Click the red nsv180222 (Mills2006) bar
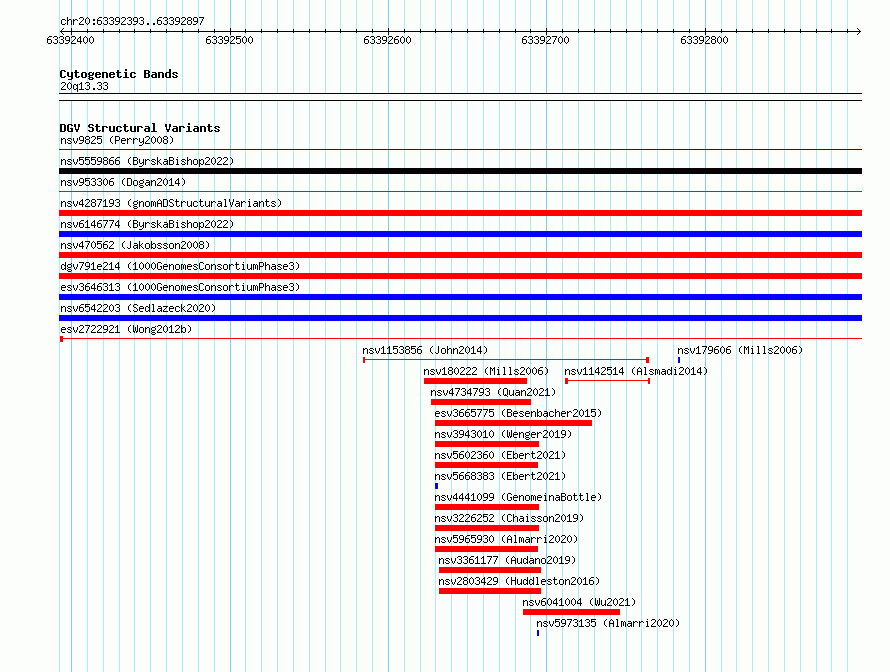 coord(475,381)
